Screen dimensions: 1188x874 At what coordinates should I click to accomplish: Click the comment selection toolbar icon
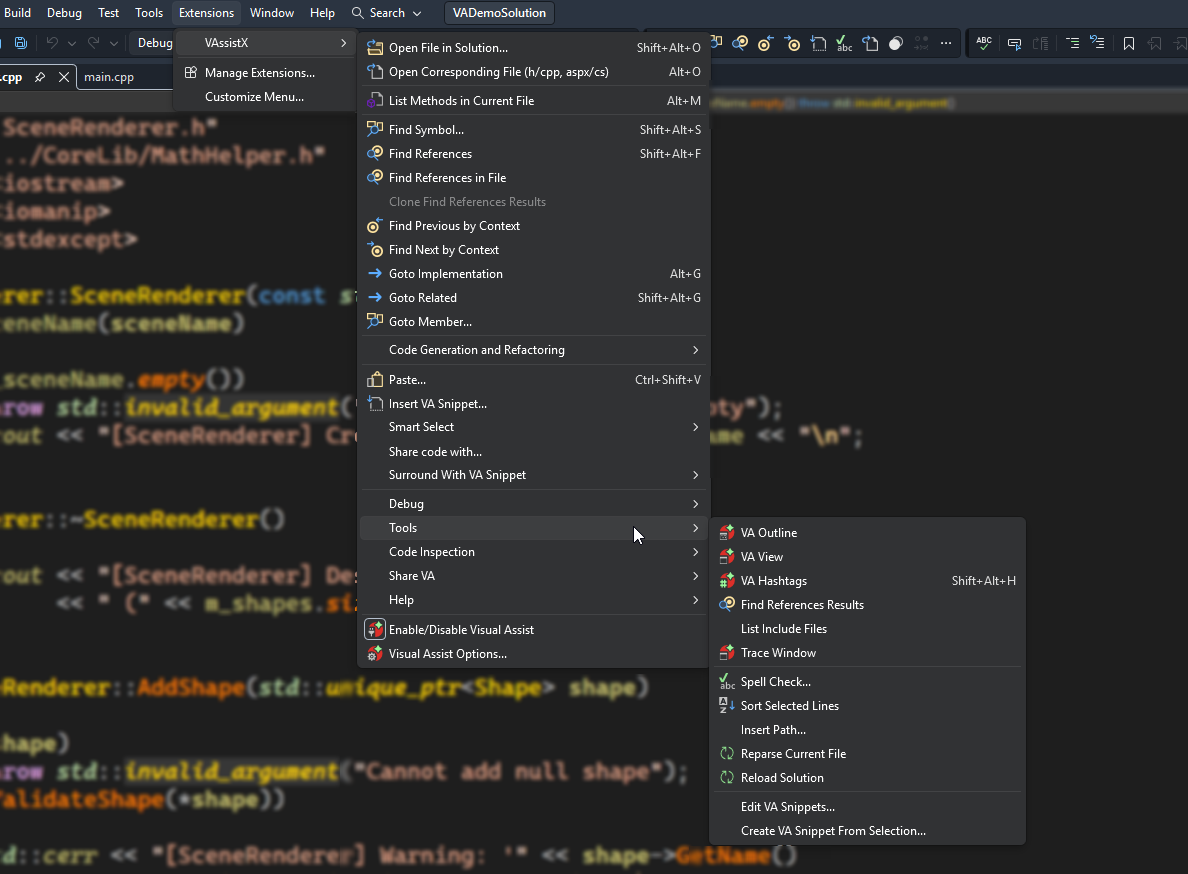pos(1014,43)
